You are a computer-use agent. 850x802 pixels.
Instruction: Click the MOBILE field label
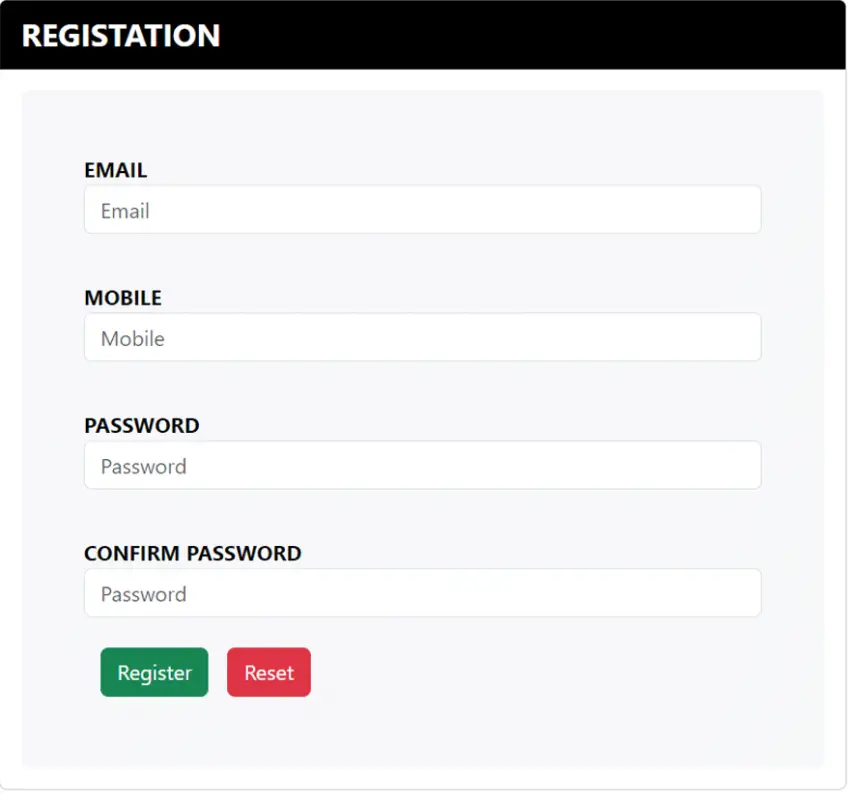(x=123, y=298)
